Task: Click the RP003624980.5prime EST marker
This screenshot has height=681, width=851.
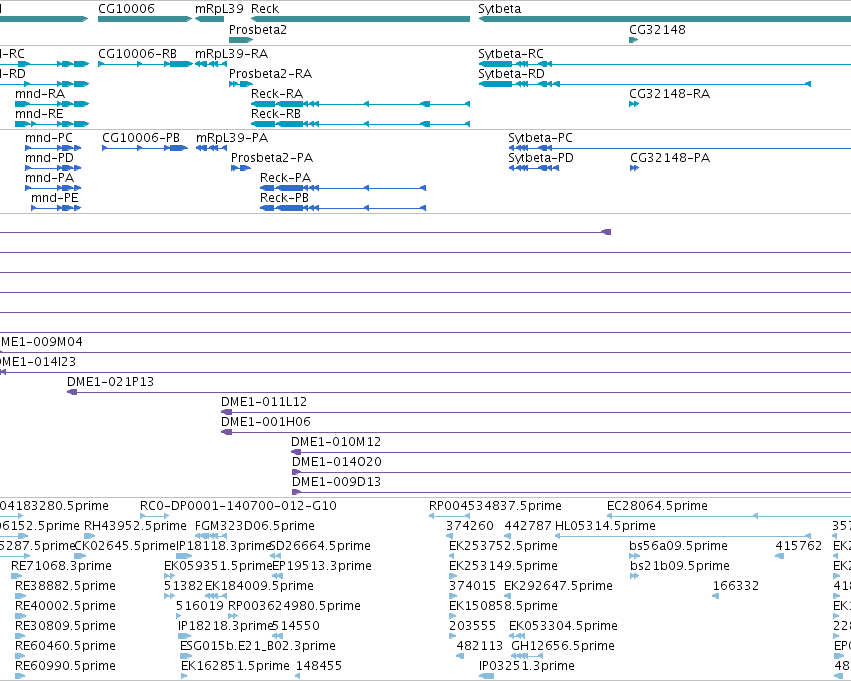Action: tap(233, 616)
